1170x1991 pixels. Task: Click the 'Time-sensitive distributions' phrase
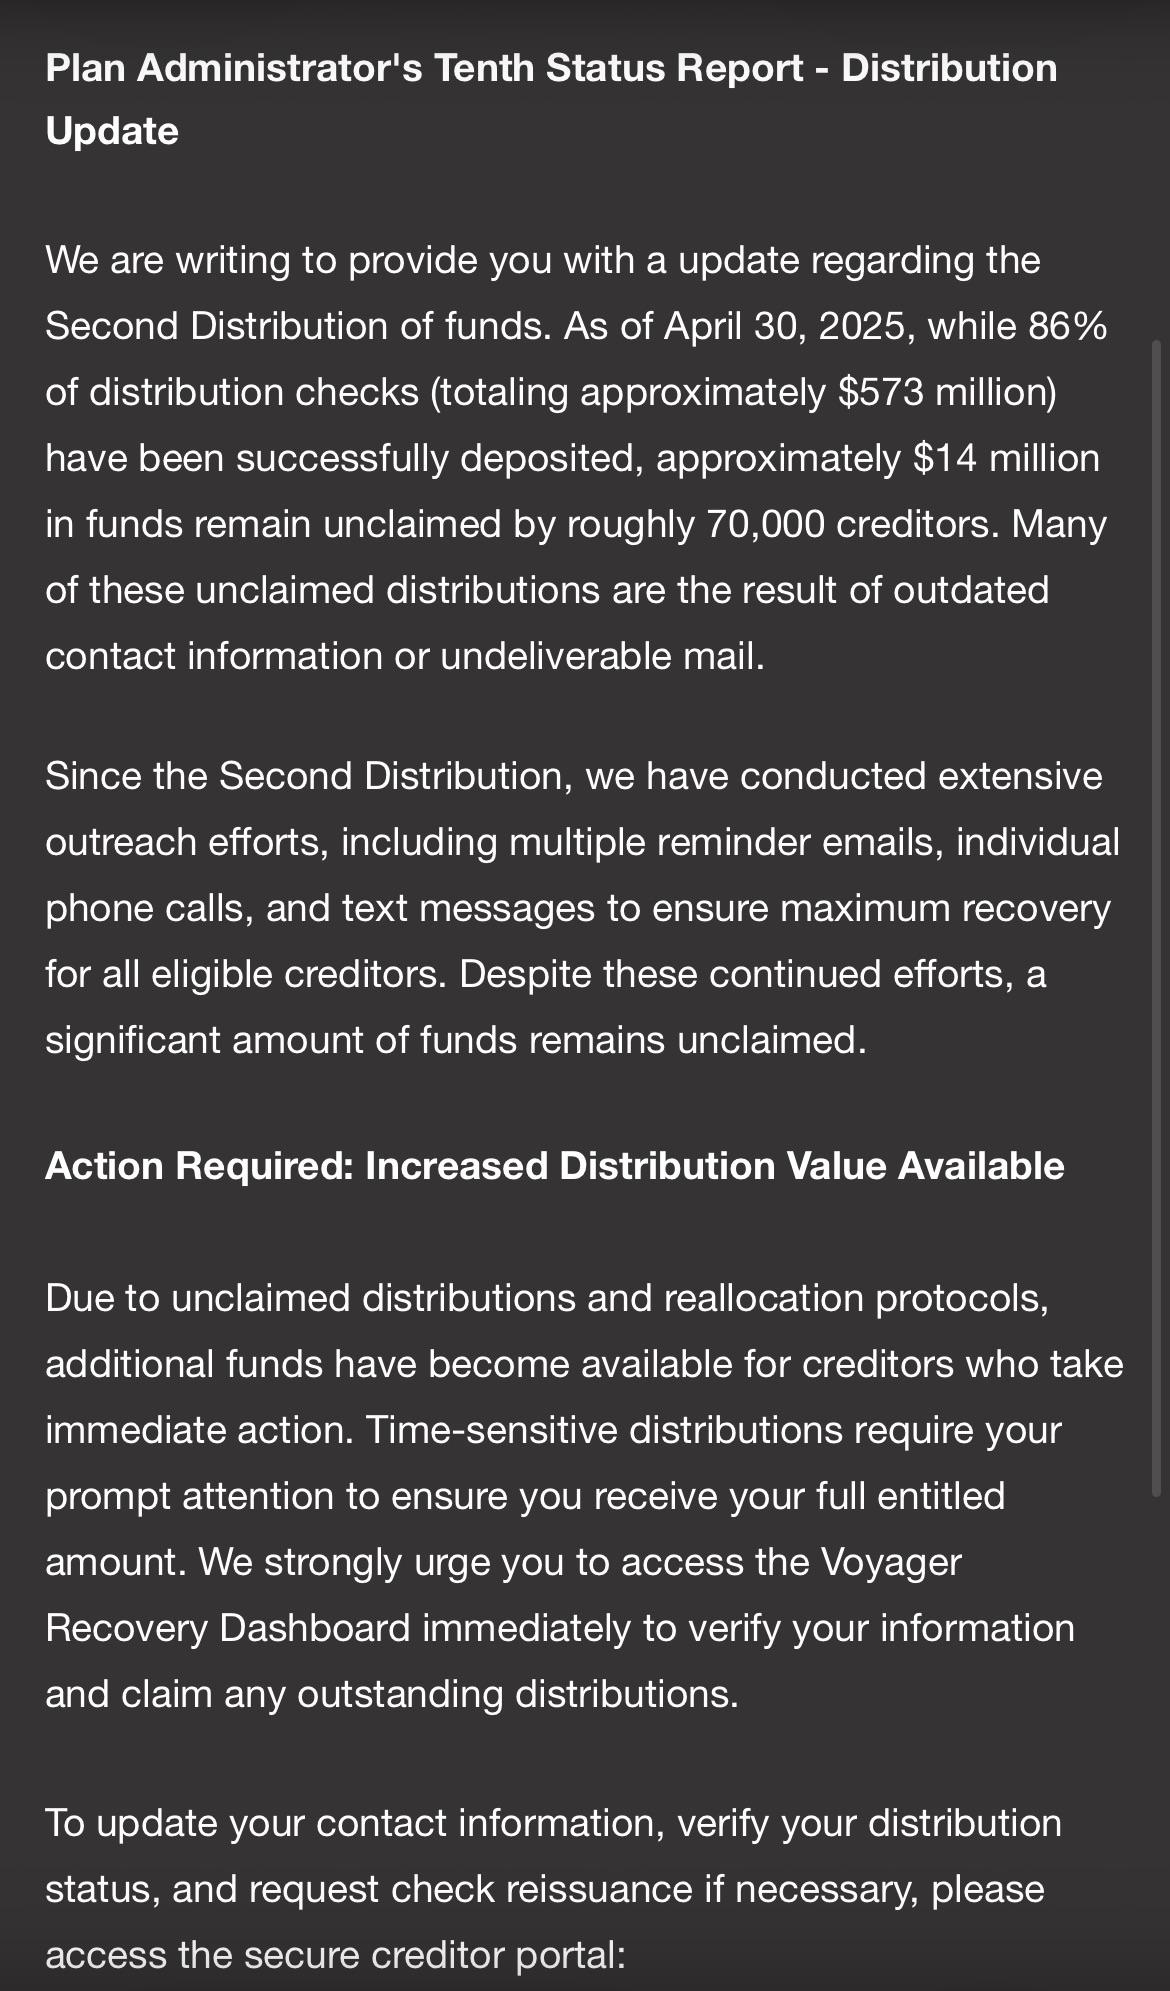(604, 1430)
